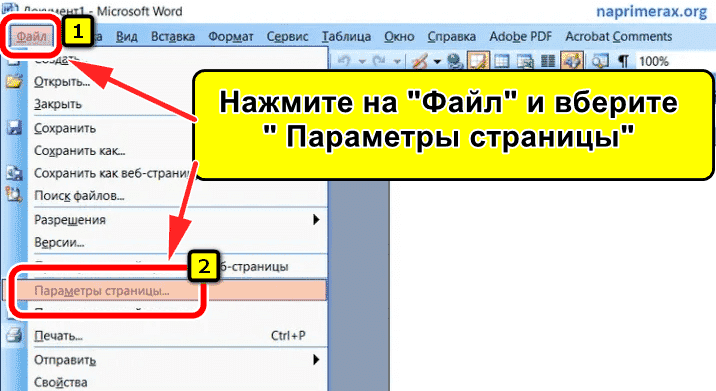This screenshot has height=391, width=716.
Task: Open the Формат menu
Action: (x=231, y=37)
